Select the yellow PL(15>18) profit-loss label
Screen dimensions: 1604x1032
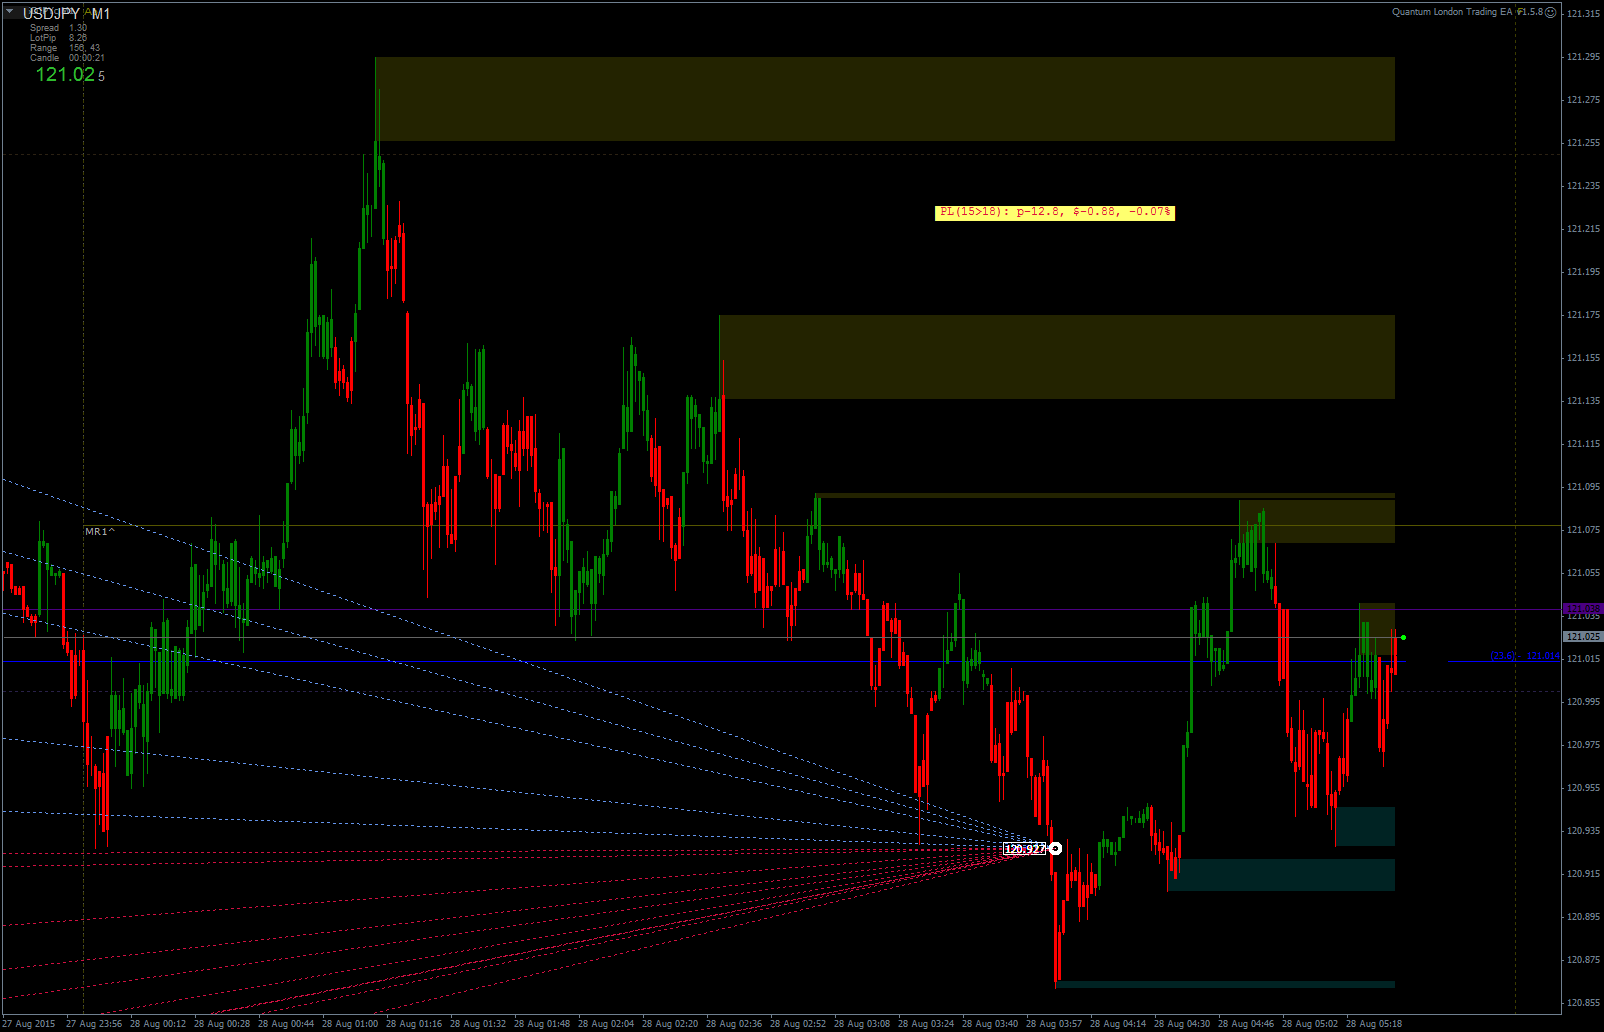[x=1055, y=212]
